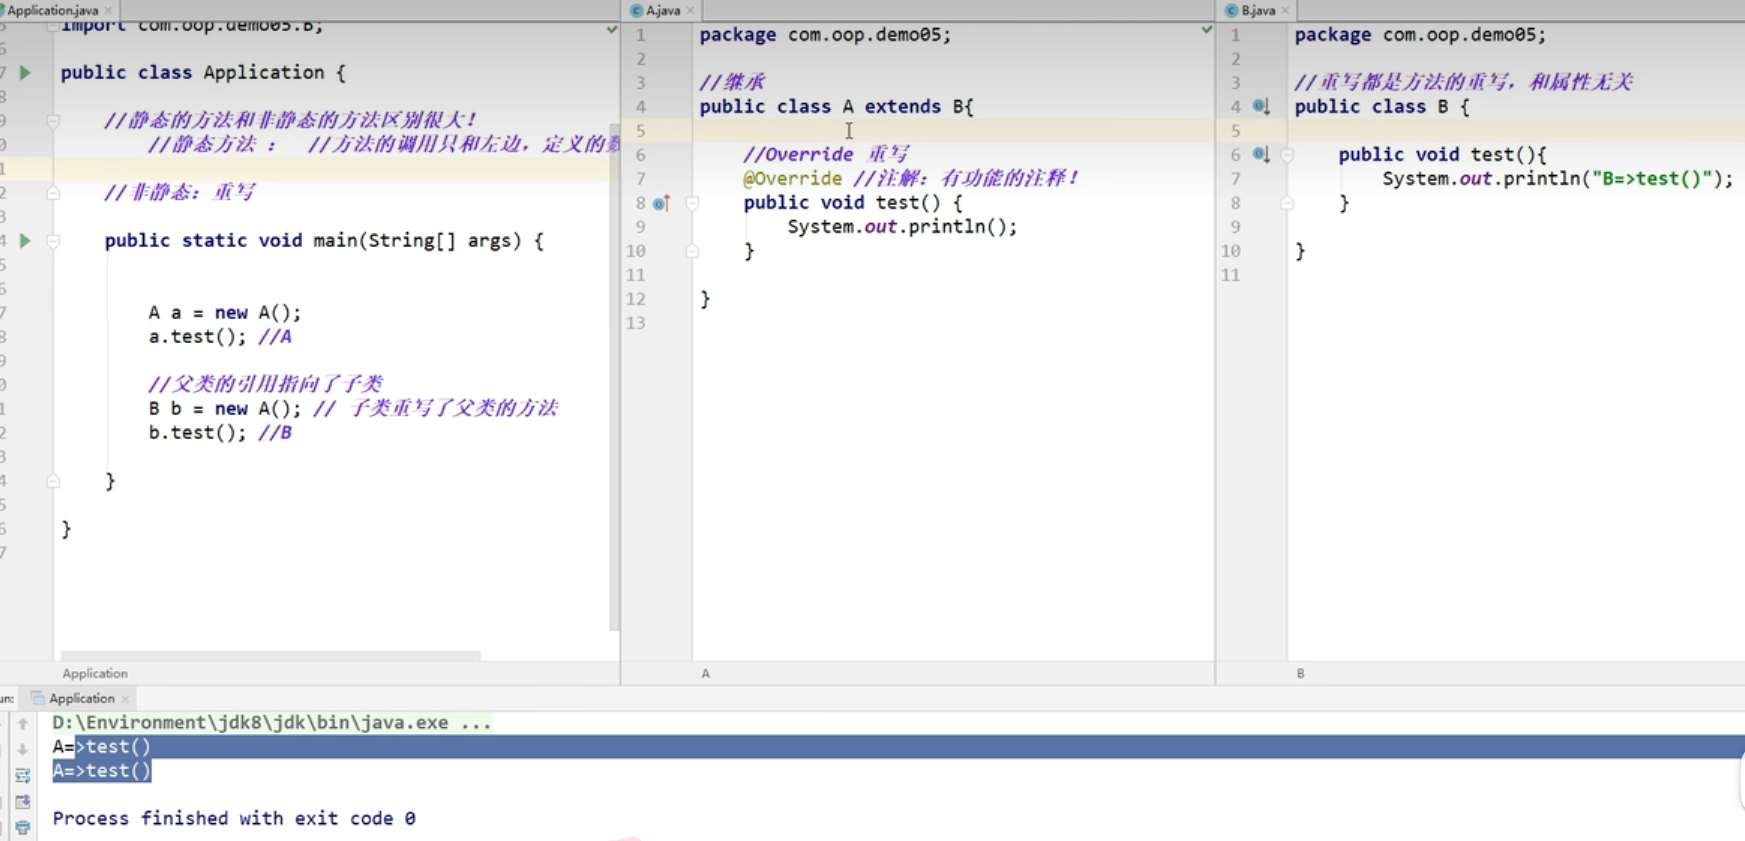Click 'Process finished with exit code 0'
This screenshot has height=841, width=1745.
(x=234, y=818)
